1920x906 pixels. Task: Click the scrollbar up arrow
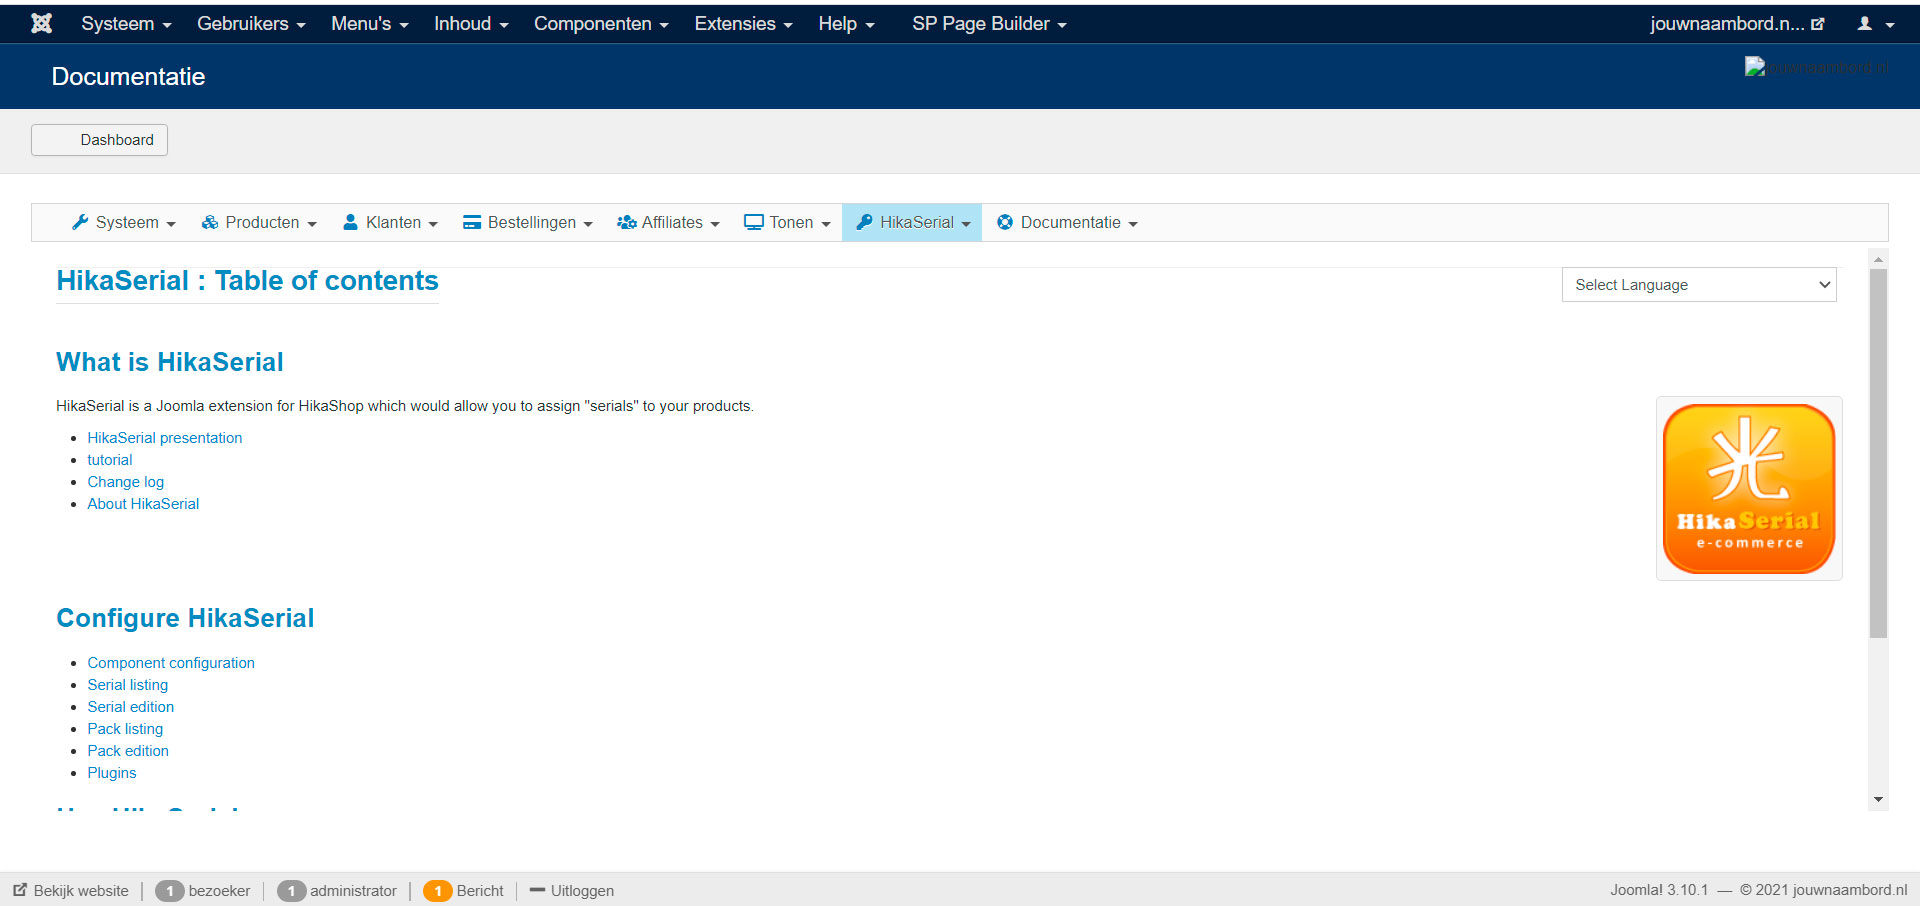pyautogui.click(x=1878, y=259)
